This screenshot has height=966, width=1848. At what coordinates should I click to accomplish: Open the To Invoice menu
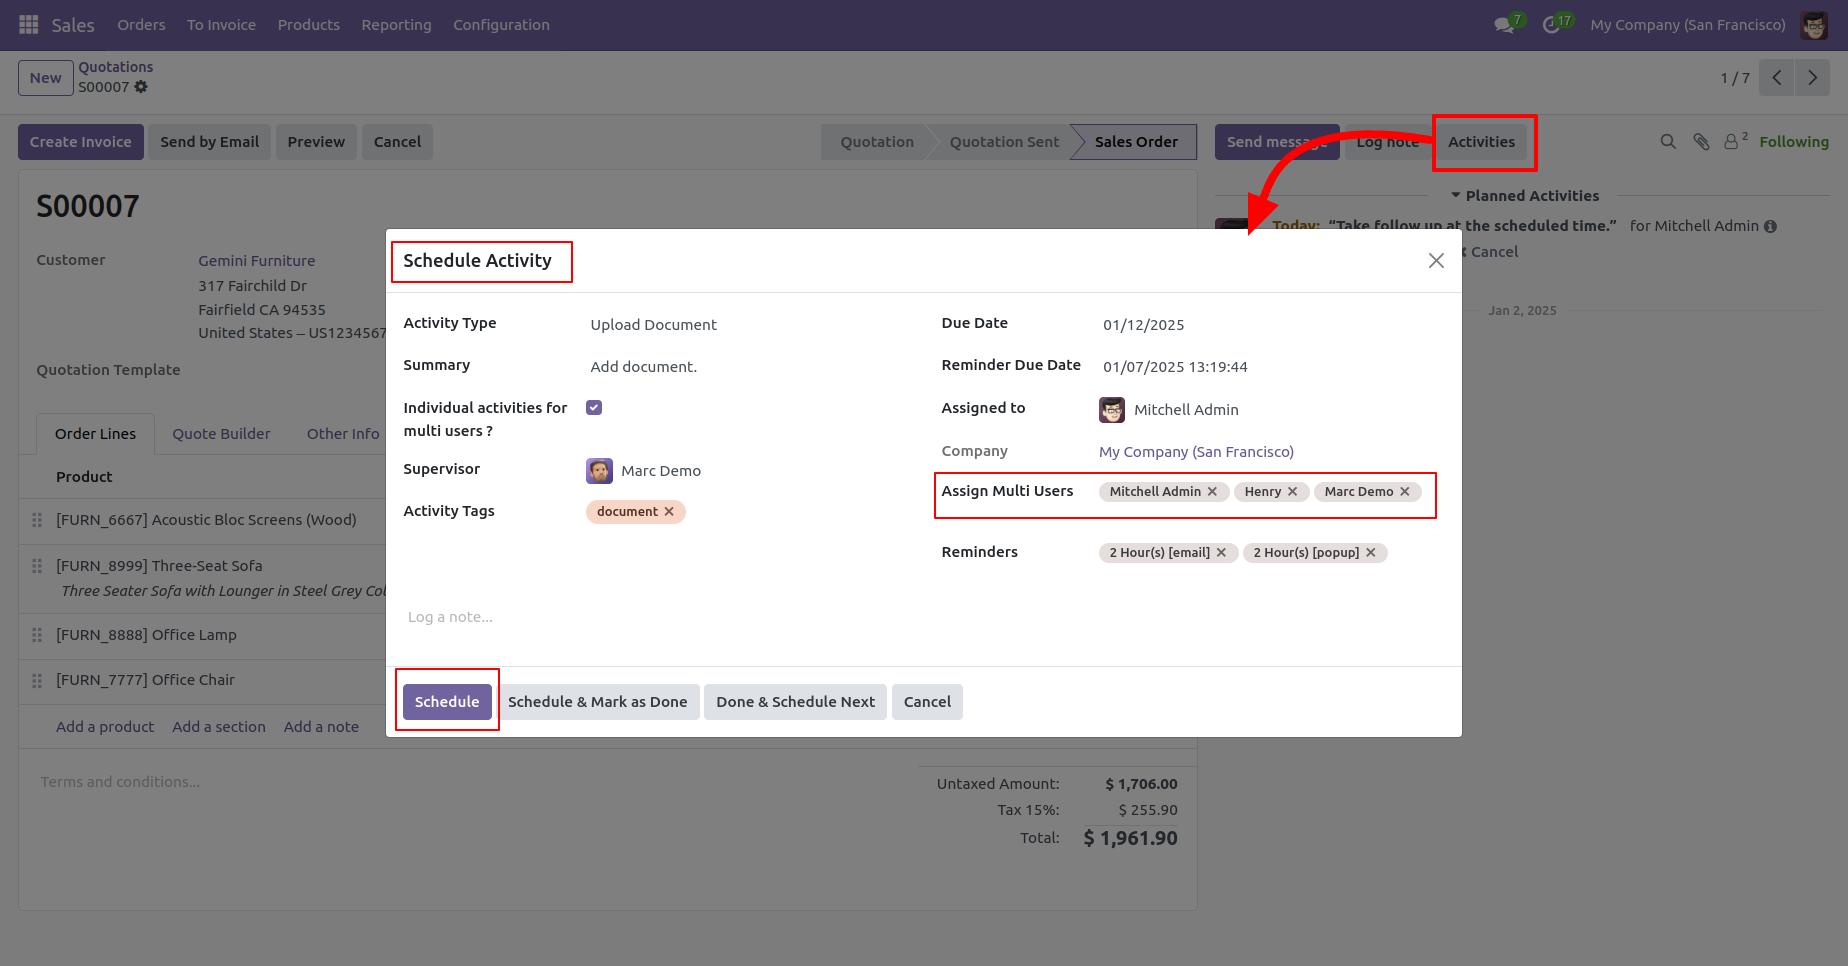point(221,25)
